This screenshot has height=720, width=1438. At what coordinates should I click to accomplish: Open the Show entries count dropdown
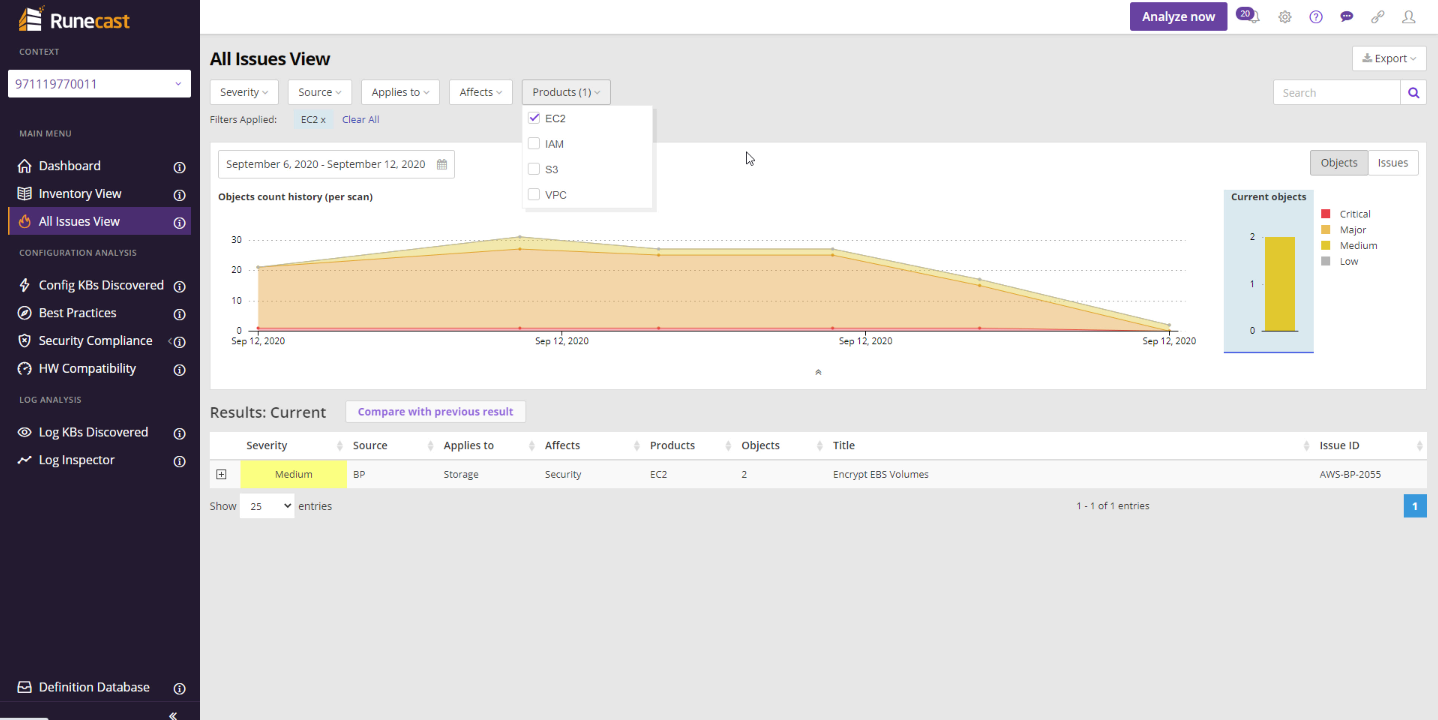pos(267,506)
